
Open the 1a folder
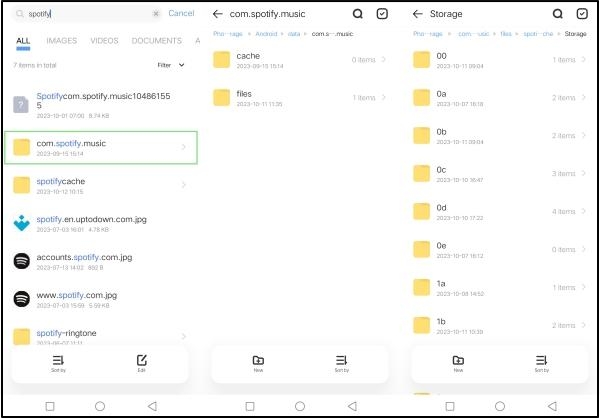pos(500,287)
